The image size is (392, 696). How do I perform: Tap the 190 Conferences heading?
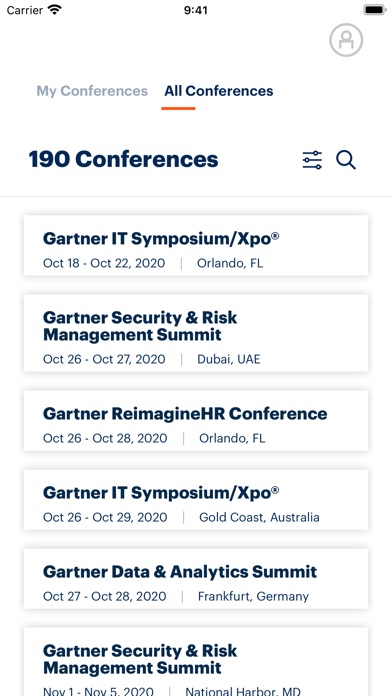pos(123,159)
